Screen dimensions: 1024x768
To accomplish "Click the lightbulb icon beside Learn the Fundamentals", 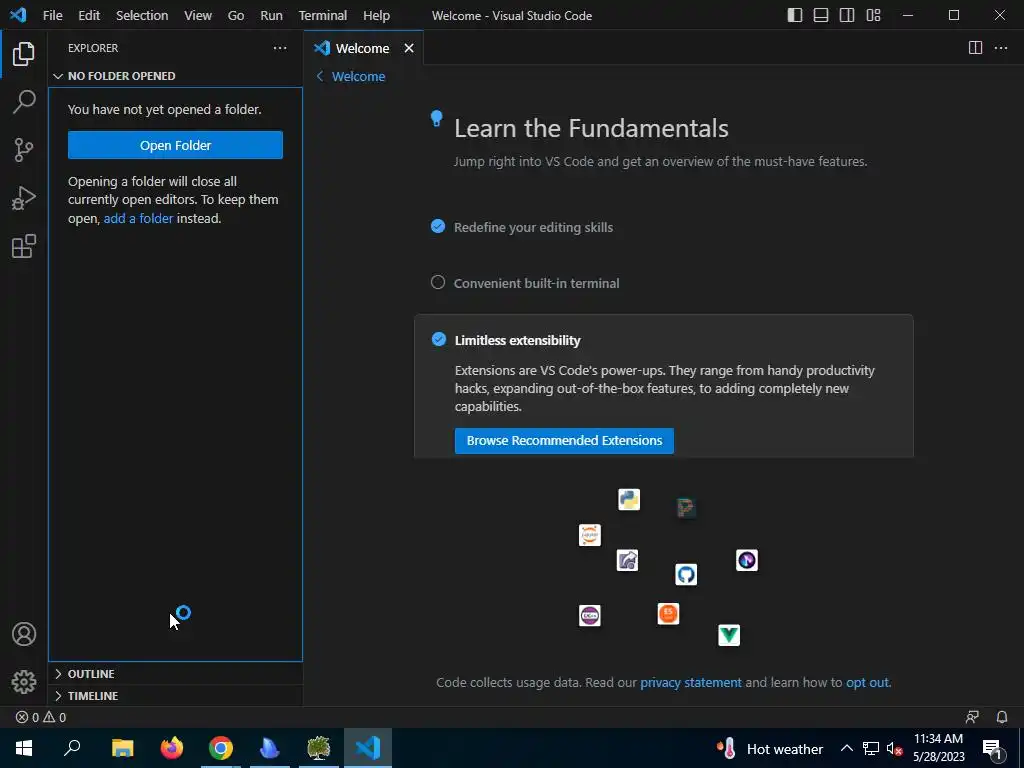I will pyautogui.click(x=436, y=119).
